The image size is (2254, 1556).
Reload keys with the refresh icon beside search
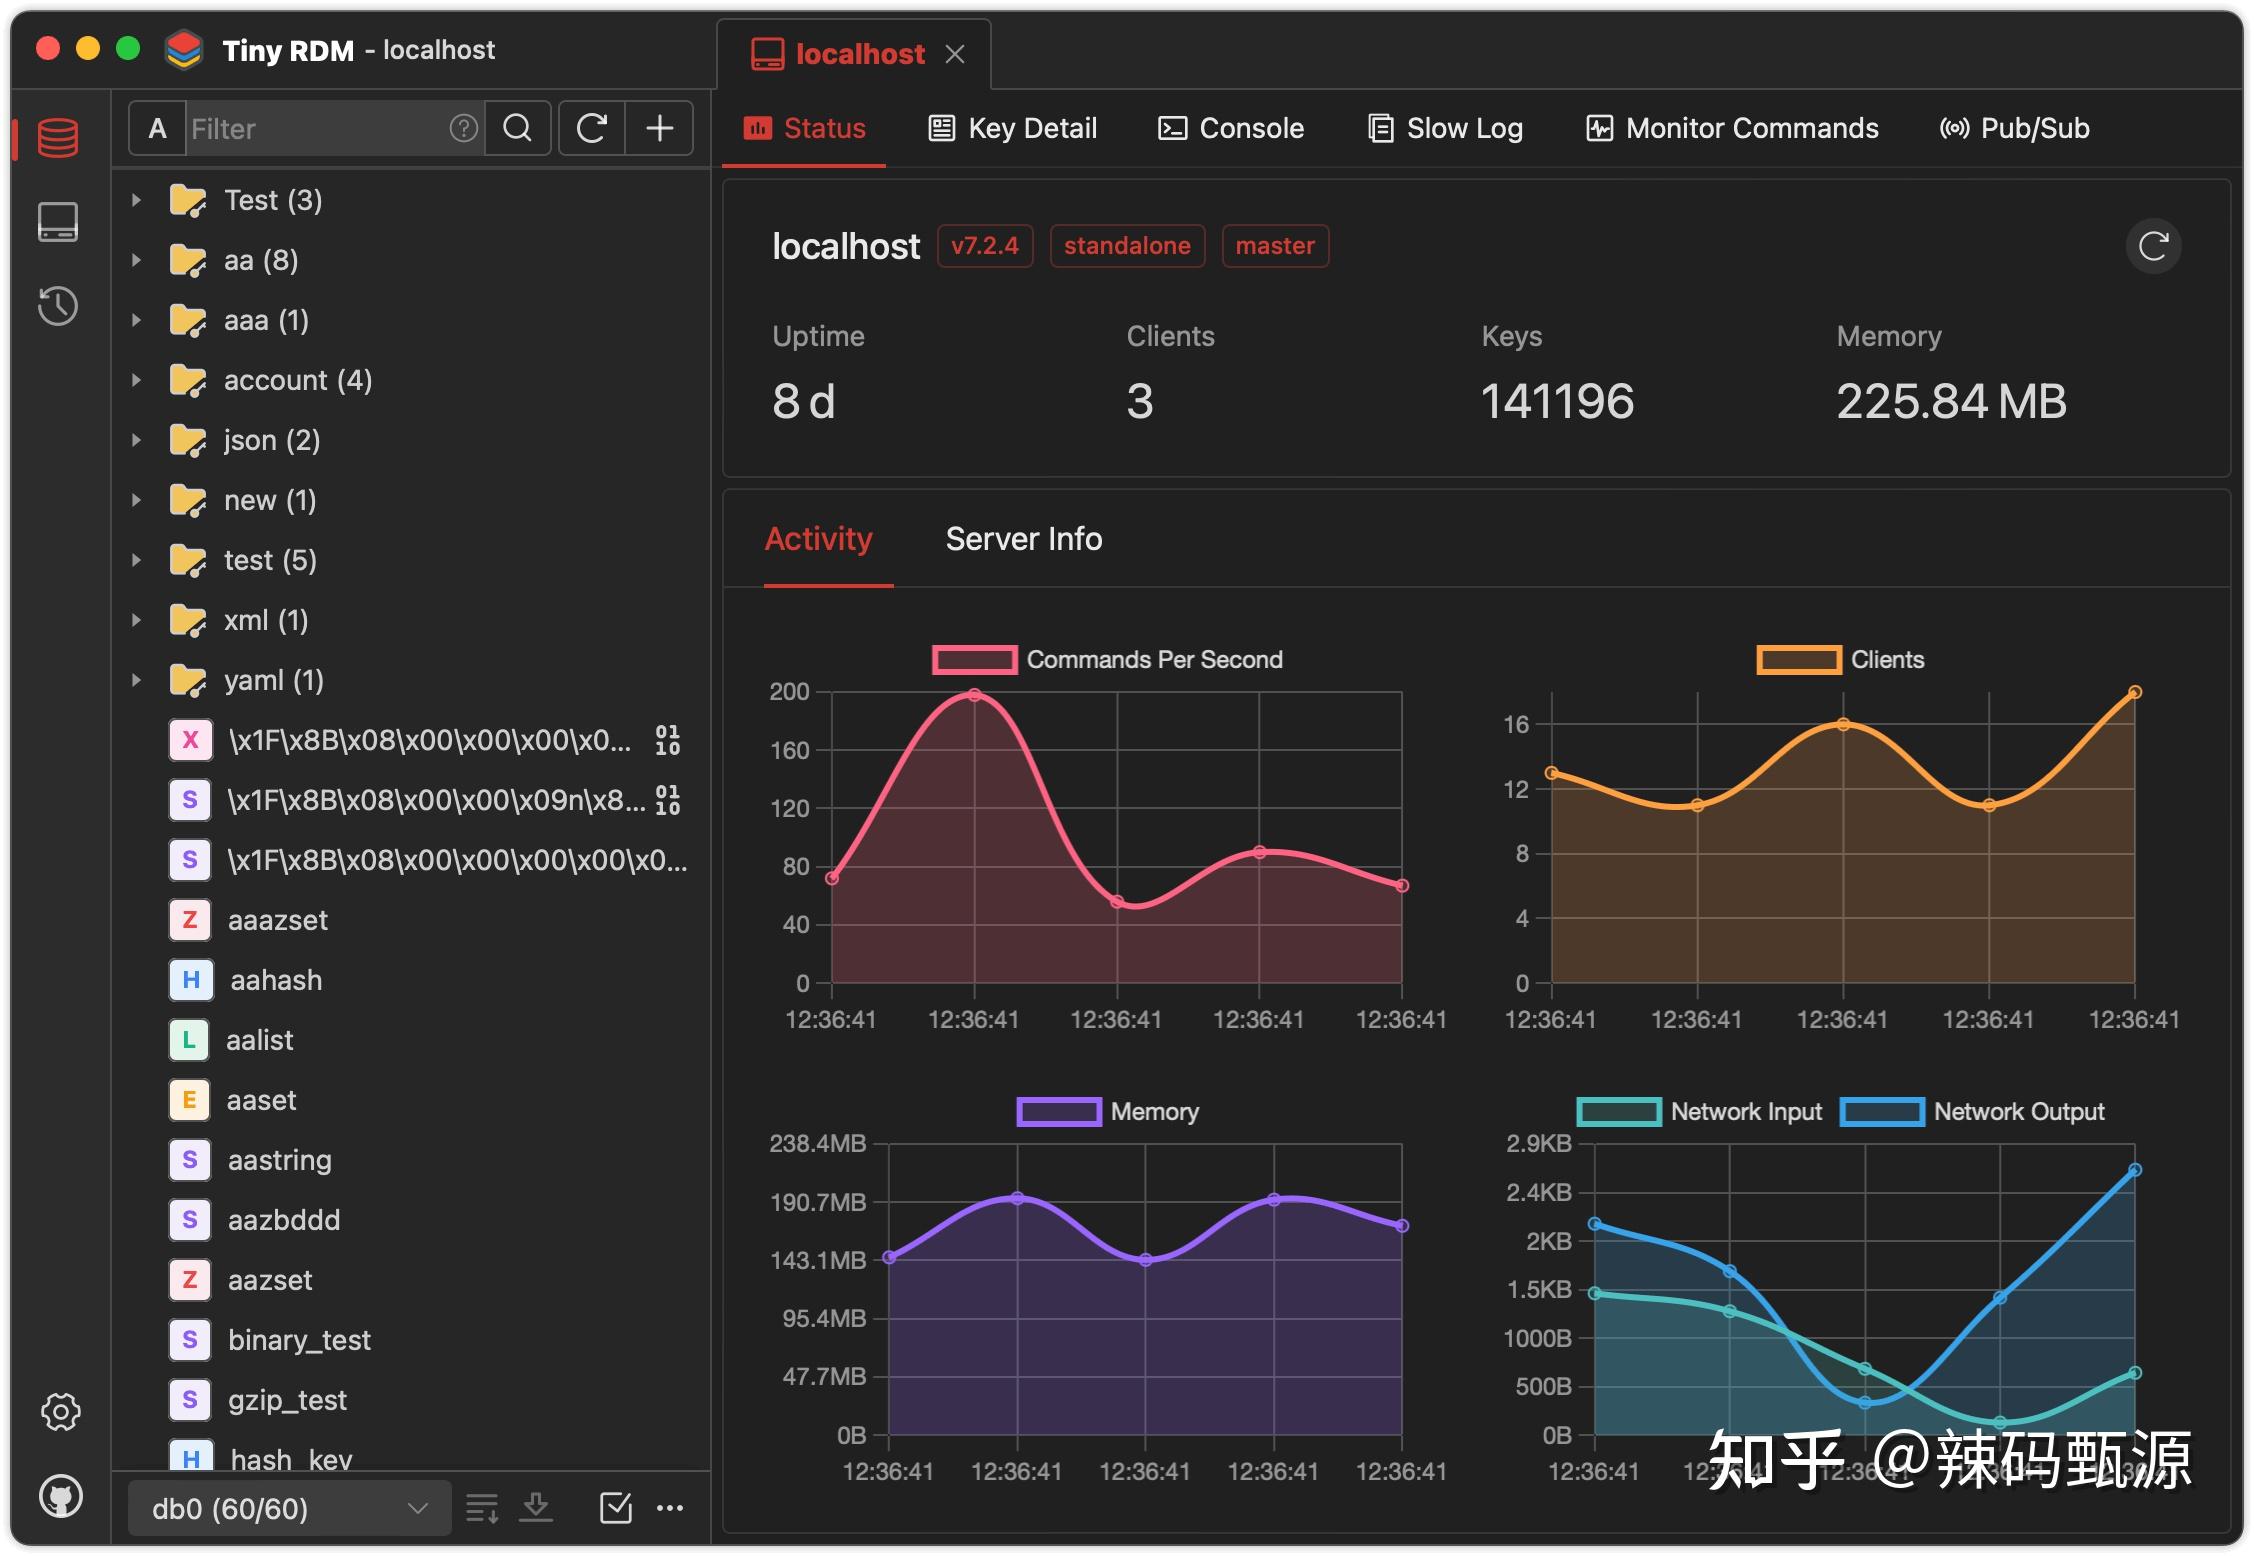click(592, 128)
